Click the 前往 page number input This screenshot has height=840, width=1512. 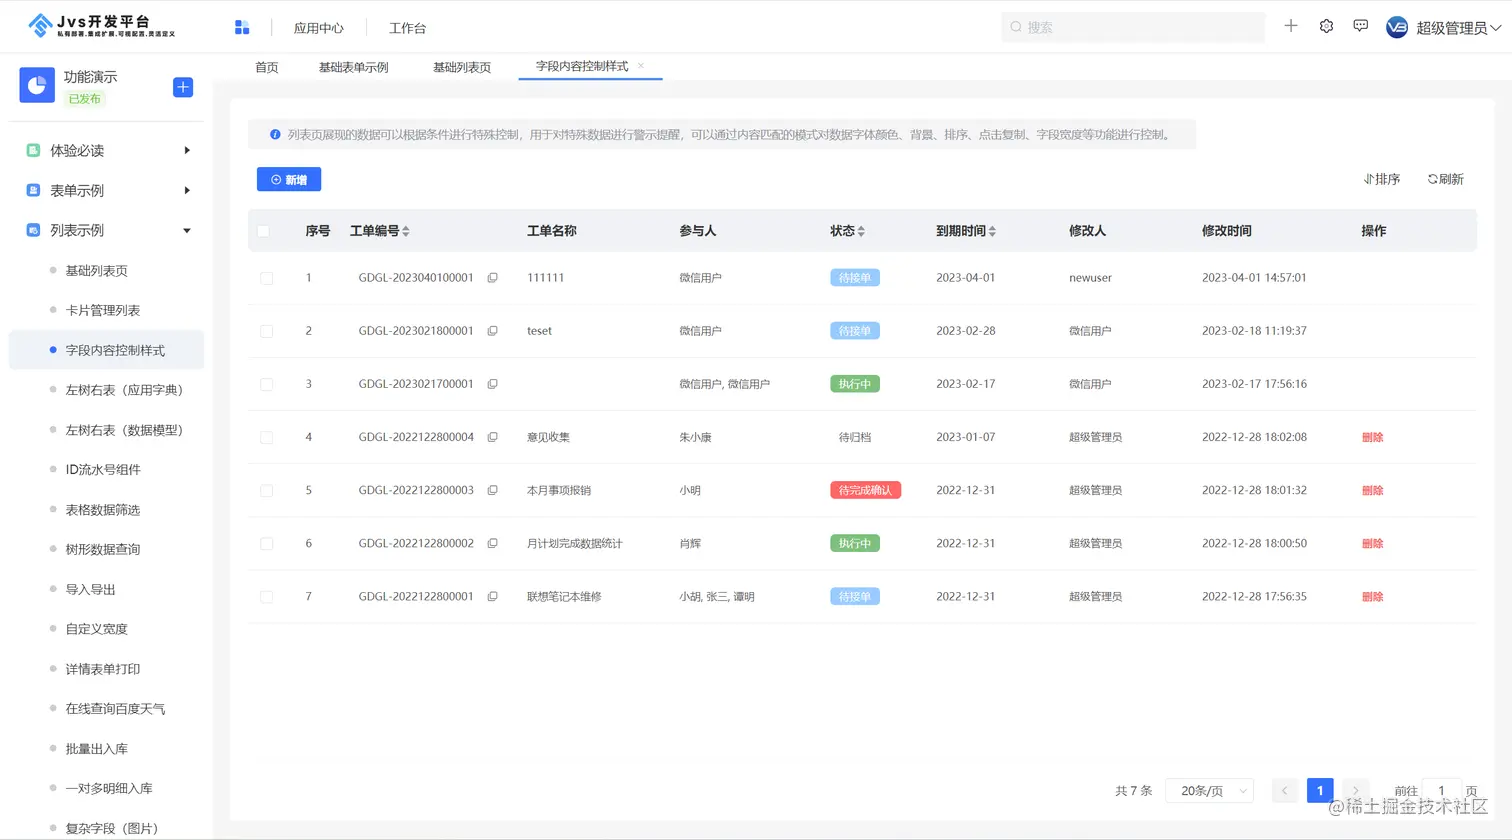pos(1441,790)
